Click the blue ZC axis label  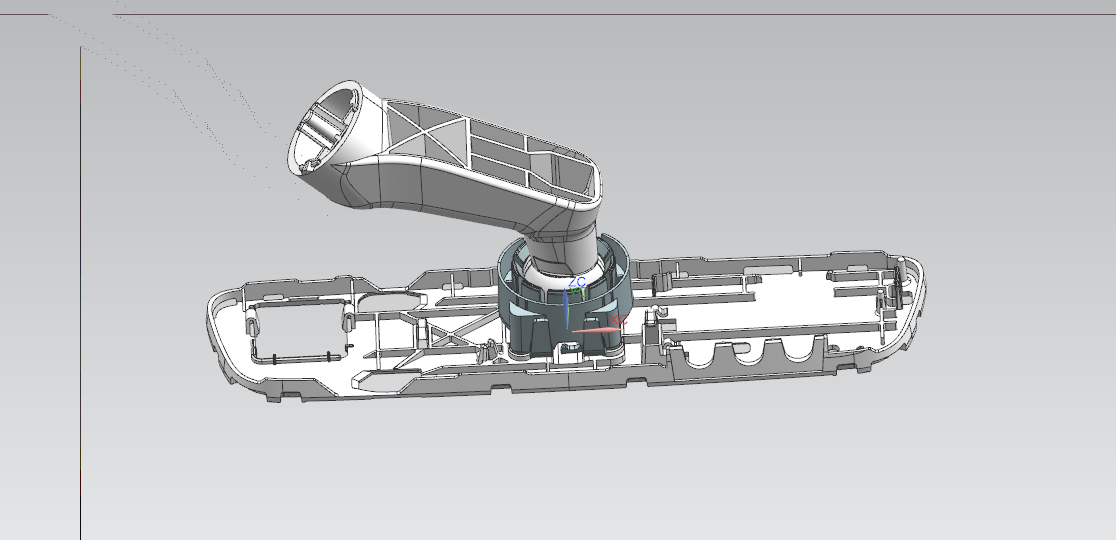click(576, 283)
